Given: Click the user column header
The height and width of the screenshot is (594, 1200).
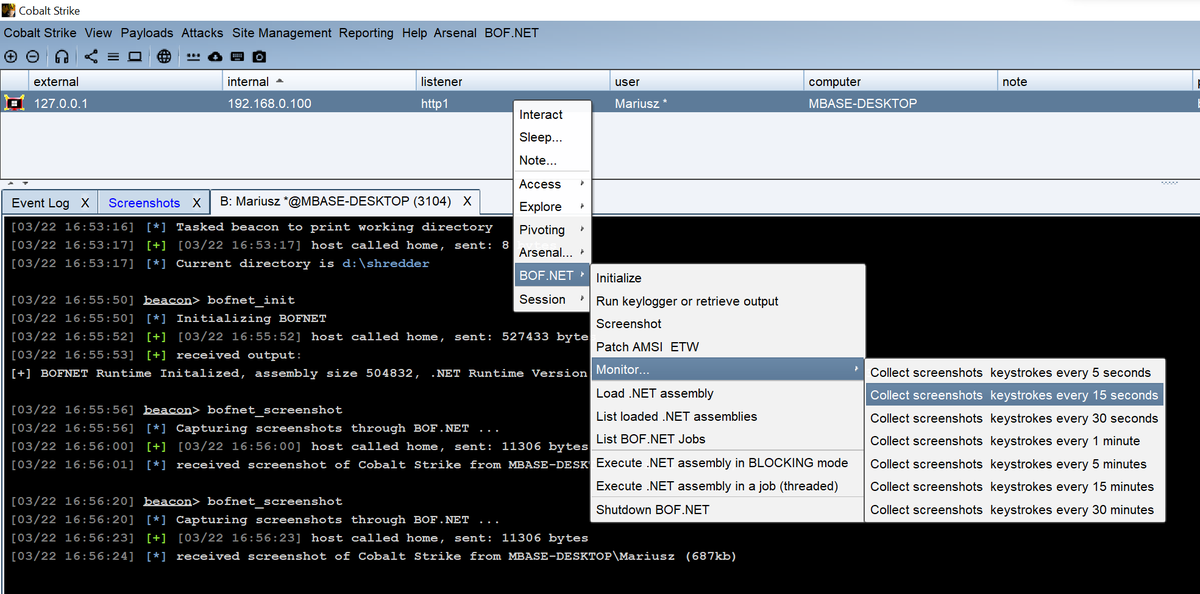Looking at the screenshot, I should (x=706, y=82).
